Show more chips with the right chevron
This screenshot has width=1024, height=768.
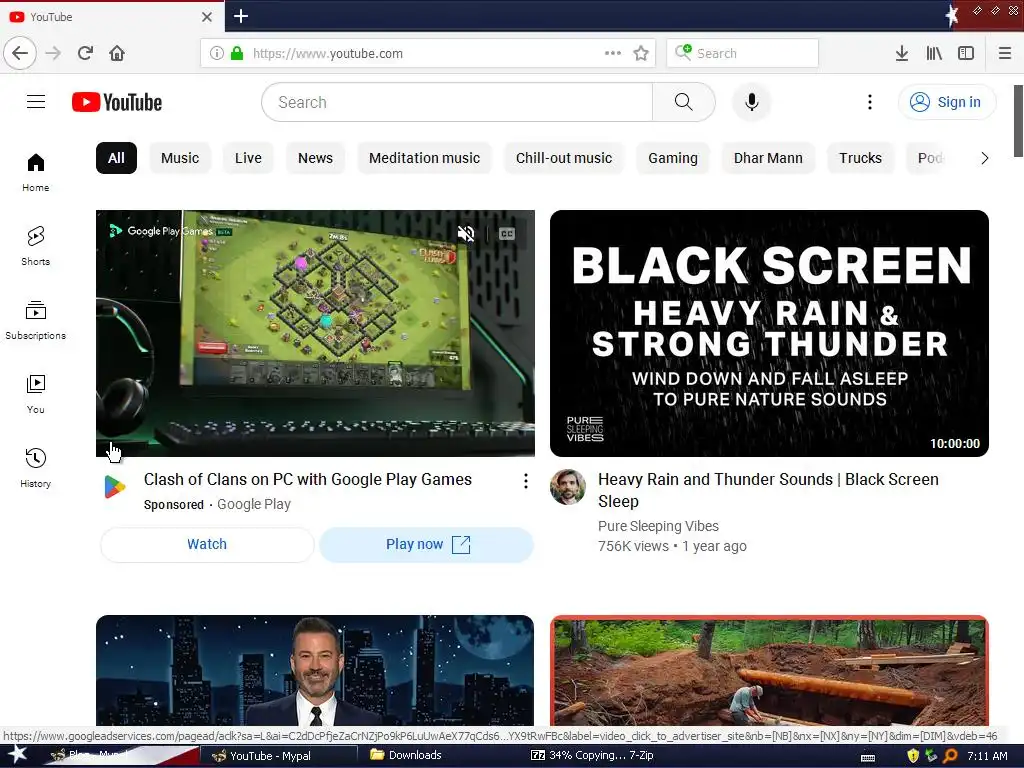click(984, 158)
